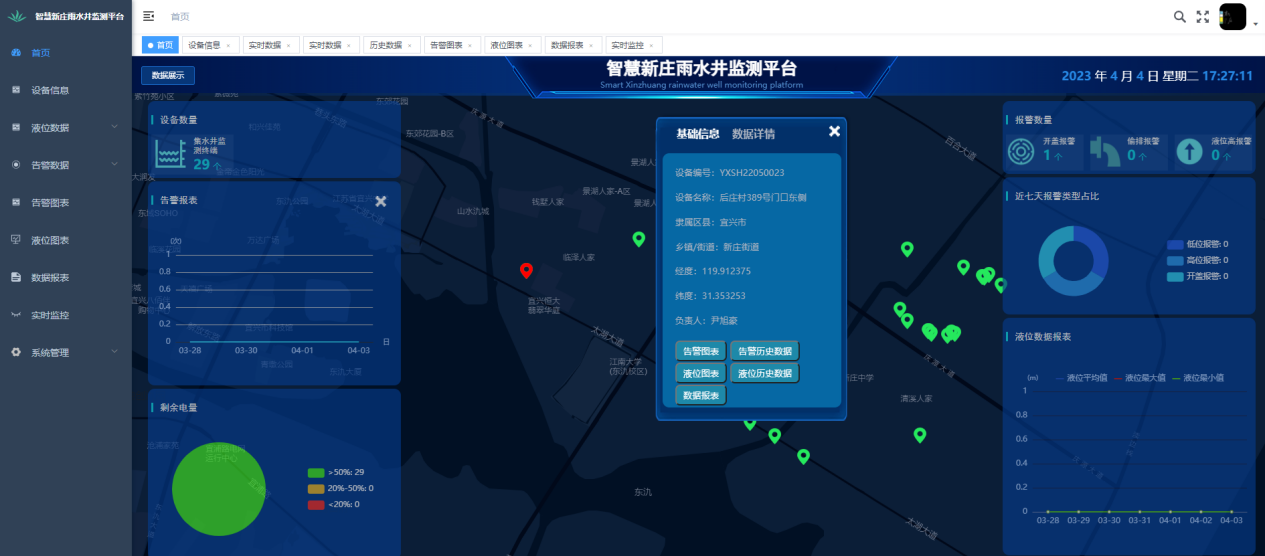The height and width of the screenshot is (556, 1265).
Task: Switch to 数据详情 tab in popup
Action: pyautogui.click(x=753, y=134)
